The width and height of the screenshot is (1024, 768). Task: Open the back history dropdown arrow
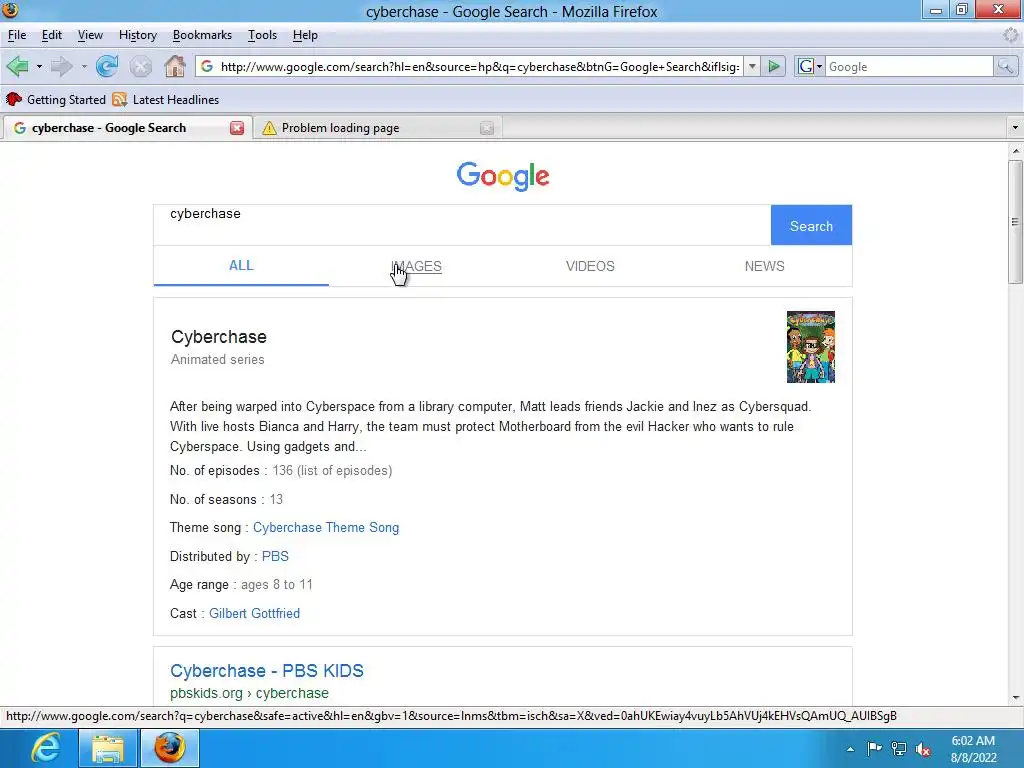pyautogui.click(x=39, y=67)
